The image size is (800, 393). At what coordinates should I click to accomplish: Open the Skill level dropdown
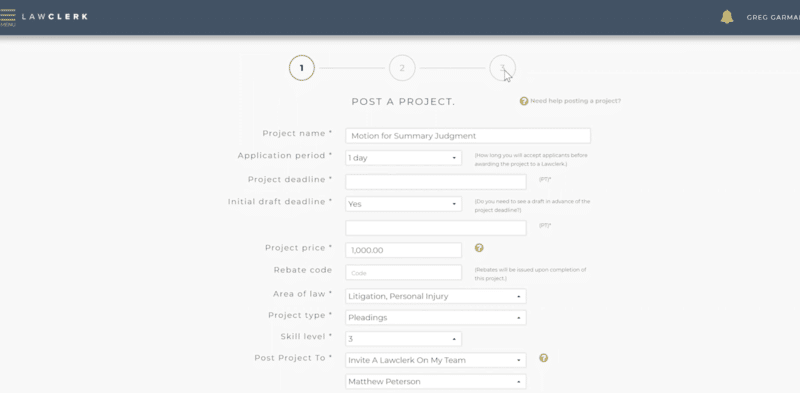tap(403, 339)
